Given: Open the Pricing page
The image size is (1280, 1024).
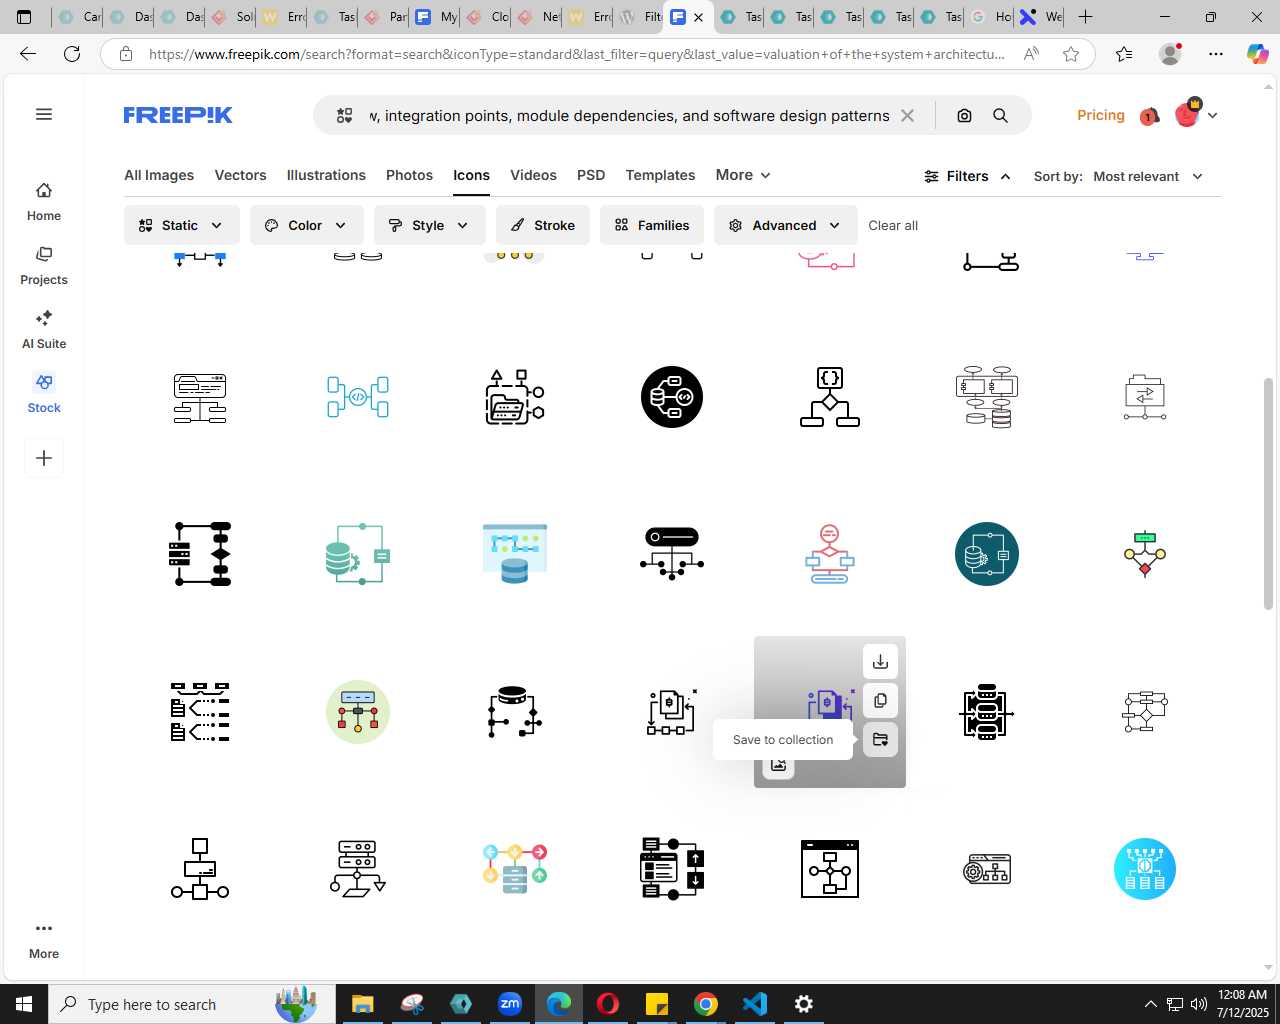Looking at the screenshot, I should 1101,115.
